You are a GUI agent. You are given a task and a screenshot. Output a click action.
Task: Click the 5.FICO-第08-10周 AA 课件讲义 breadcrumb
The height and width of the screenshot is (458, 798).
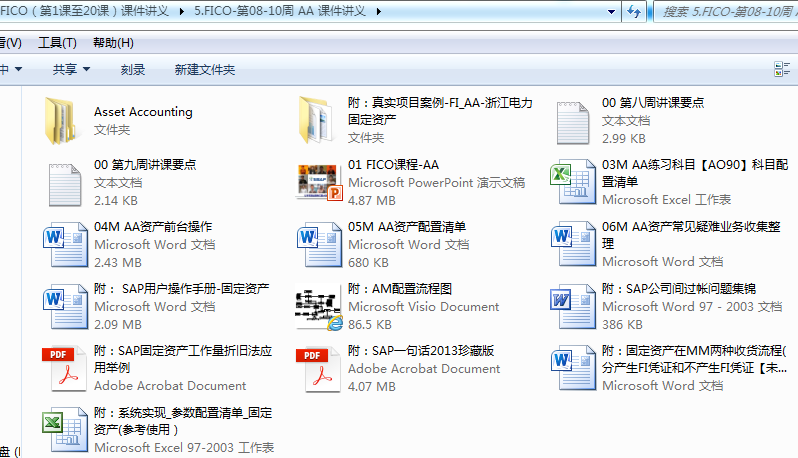pos(280,11)
